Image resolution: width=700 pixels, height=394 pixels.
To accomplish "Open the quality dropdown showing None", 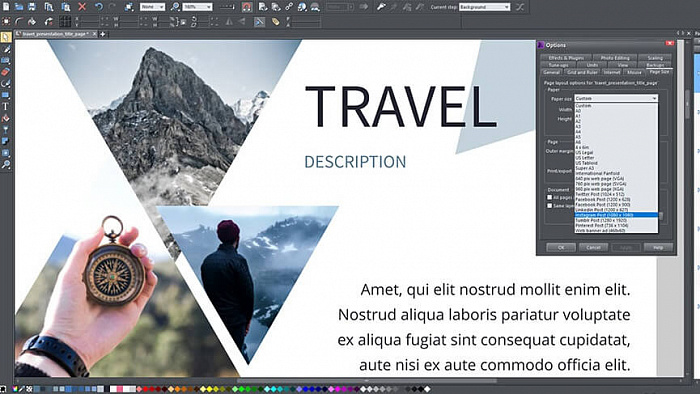I will 152,7.
